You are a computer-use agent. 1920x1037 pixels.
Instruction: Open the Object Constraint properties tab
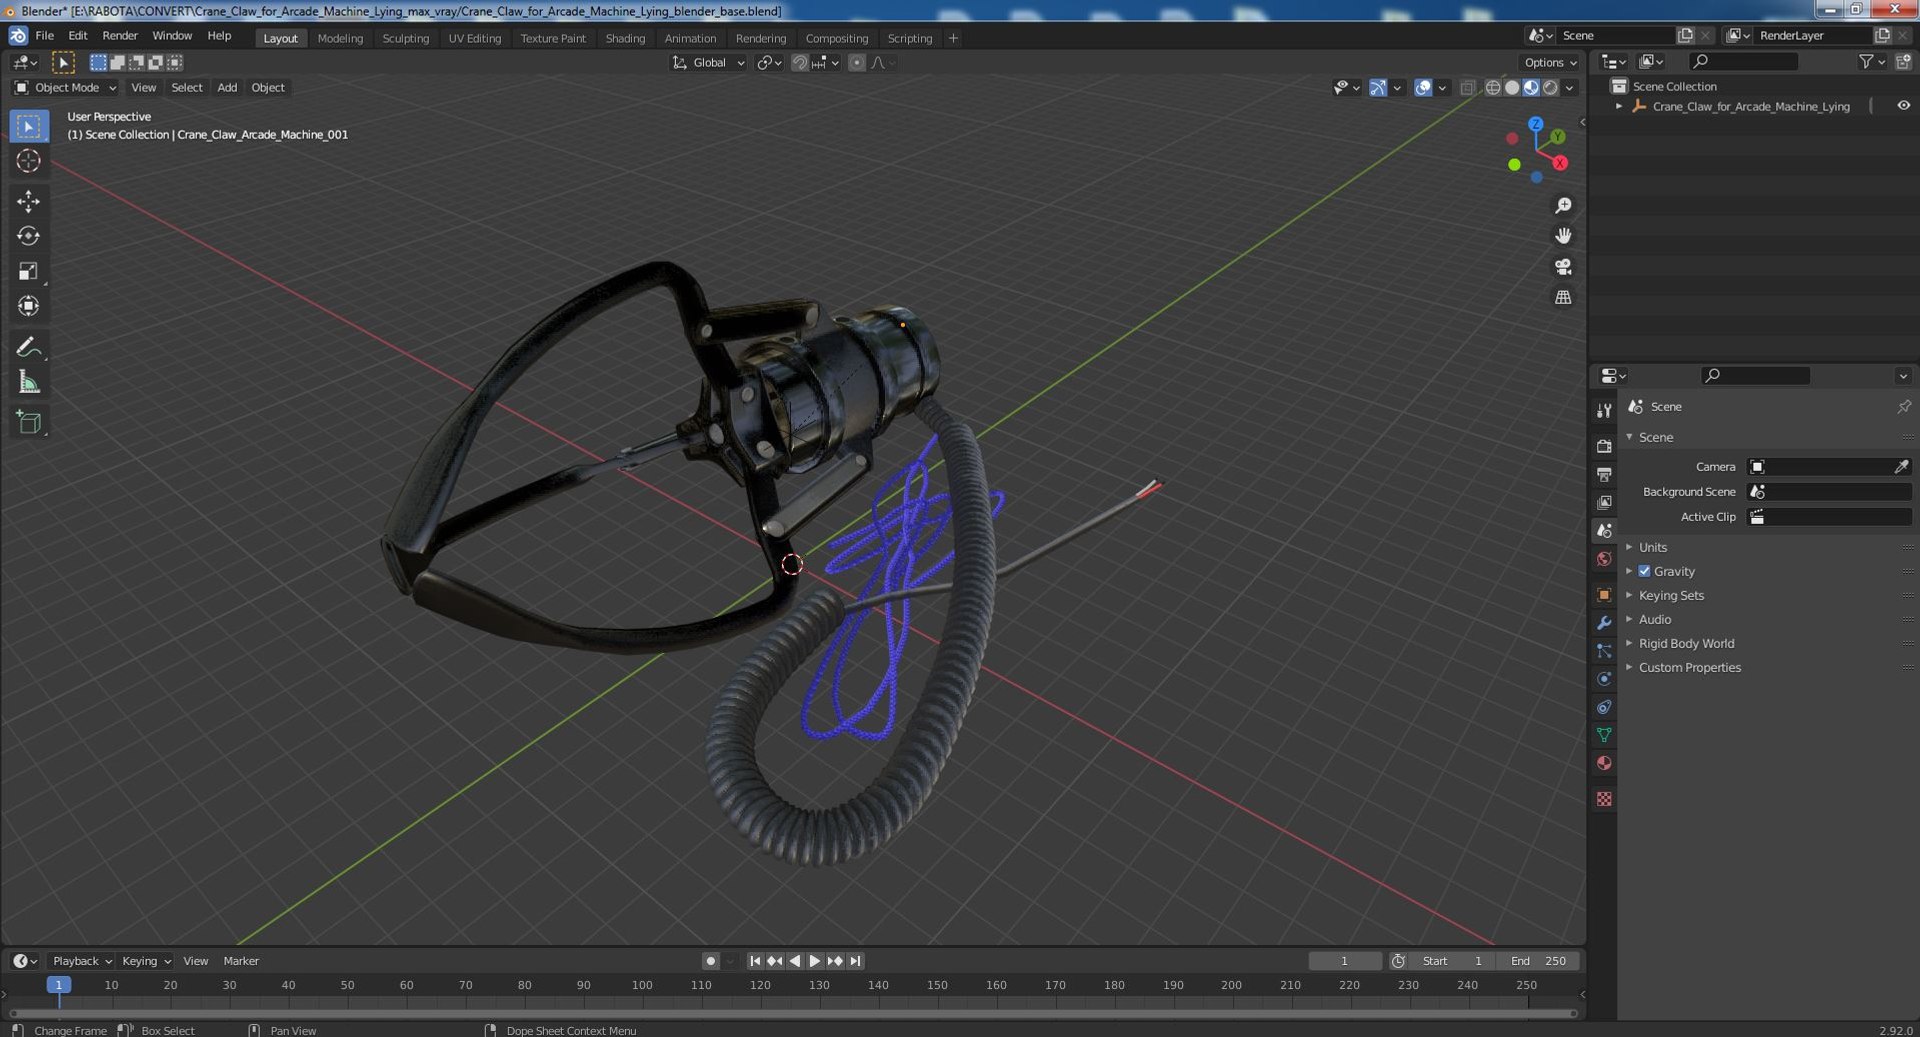click(x=1604, y=707)
